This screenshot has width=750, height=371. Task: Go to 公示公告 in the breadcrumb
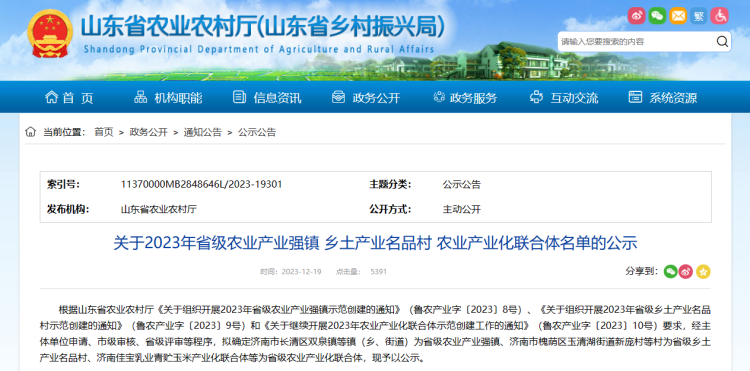pyautogui.click(x=257, y=132)
